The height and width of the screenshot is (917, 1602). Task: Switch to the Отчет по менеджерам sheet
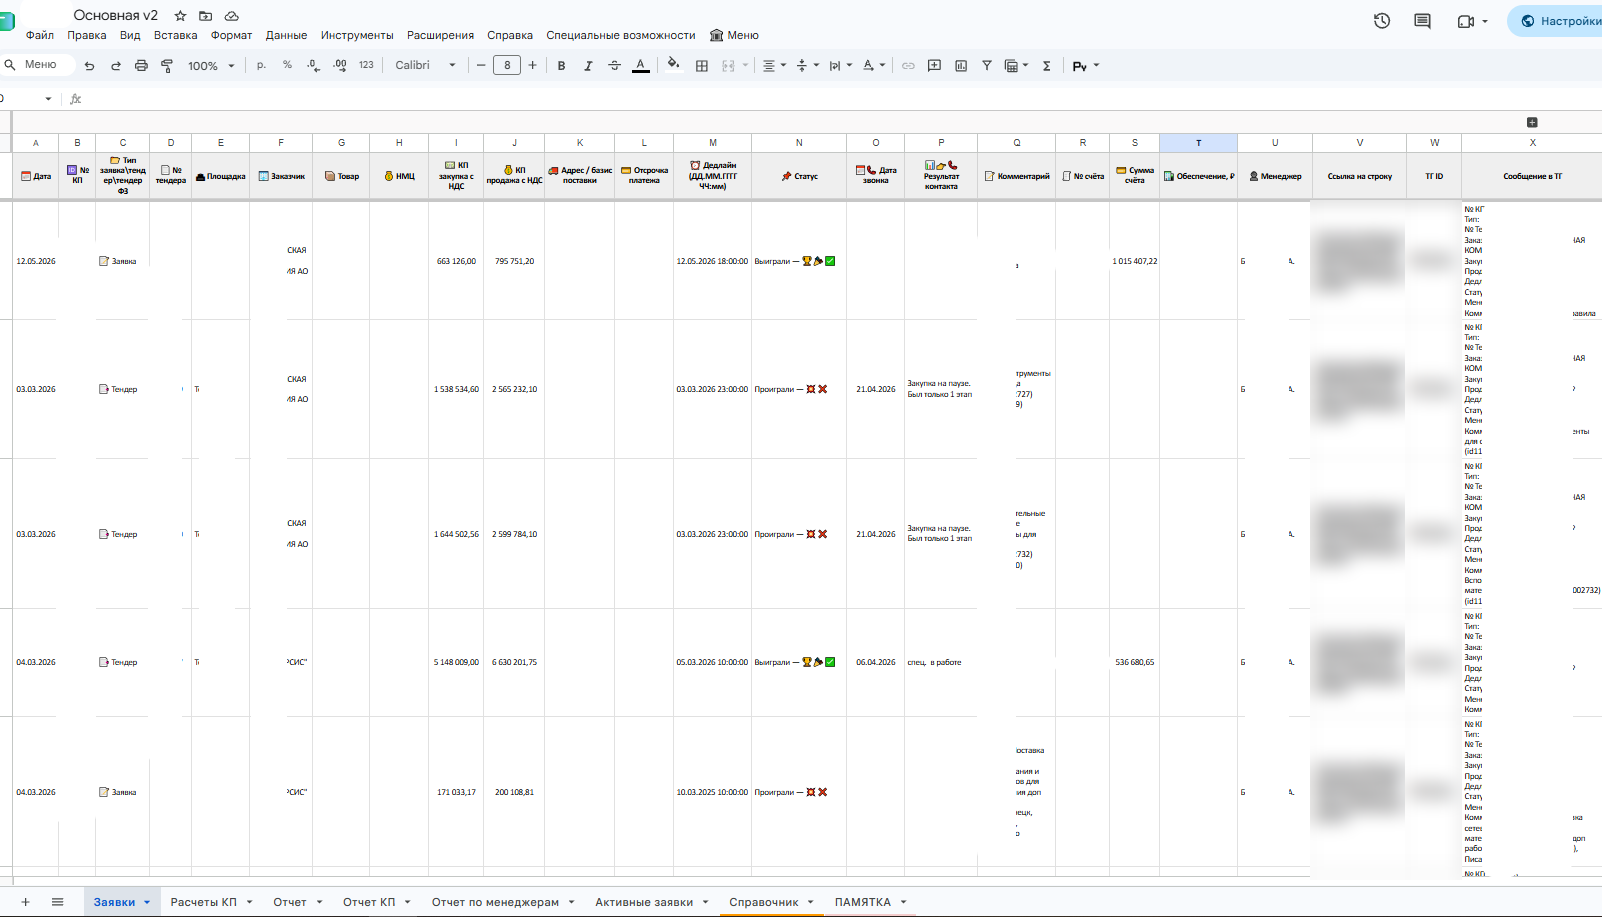click(495, 902)
